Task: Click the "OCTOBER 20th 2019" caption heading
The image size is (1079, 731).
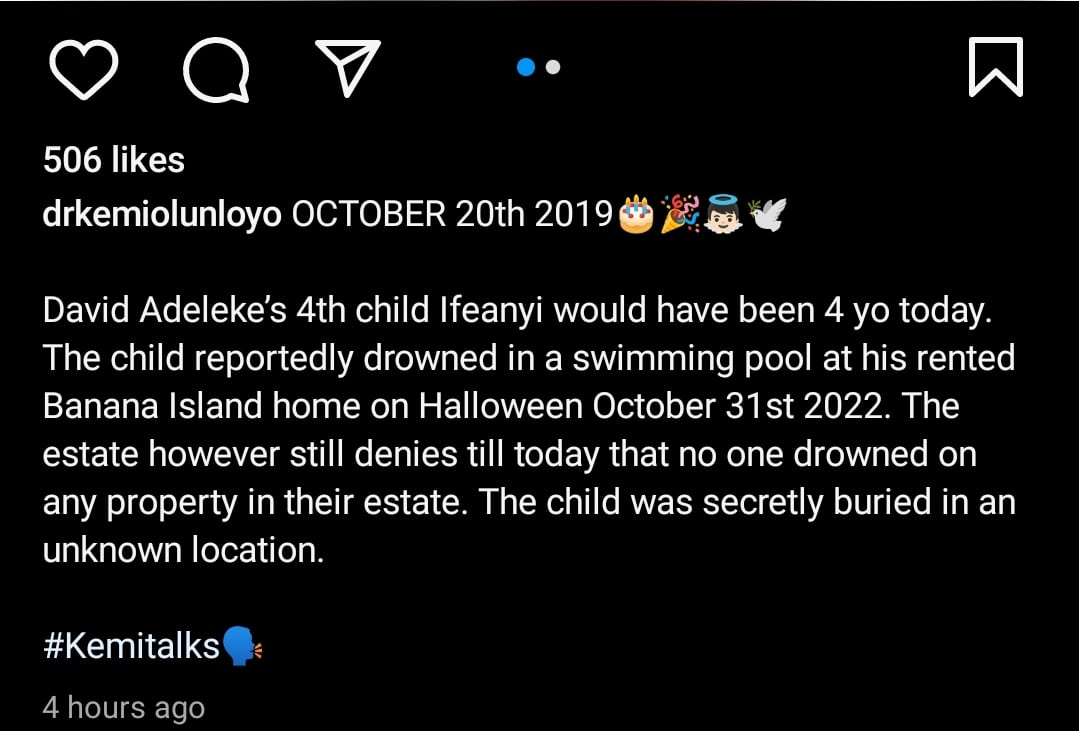Action: point(451,215)
